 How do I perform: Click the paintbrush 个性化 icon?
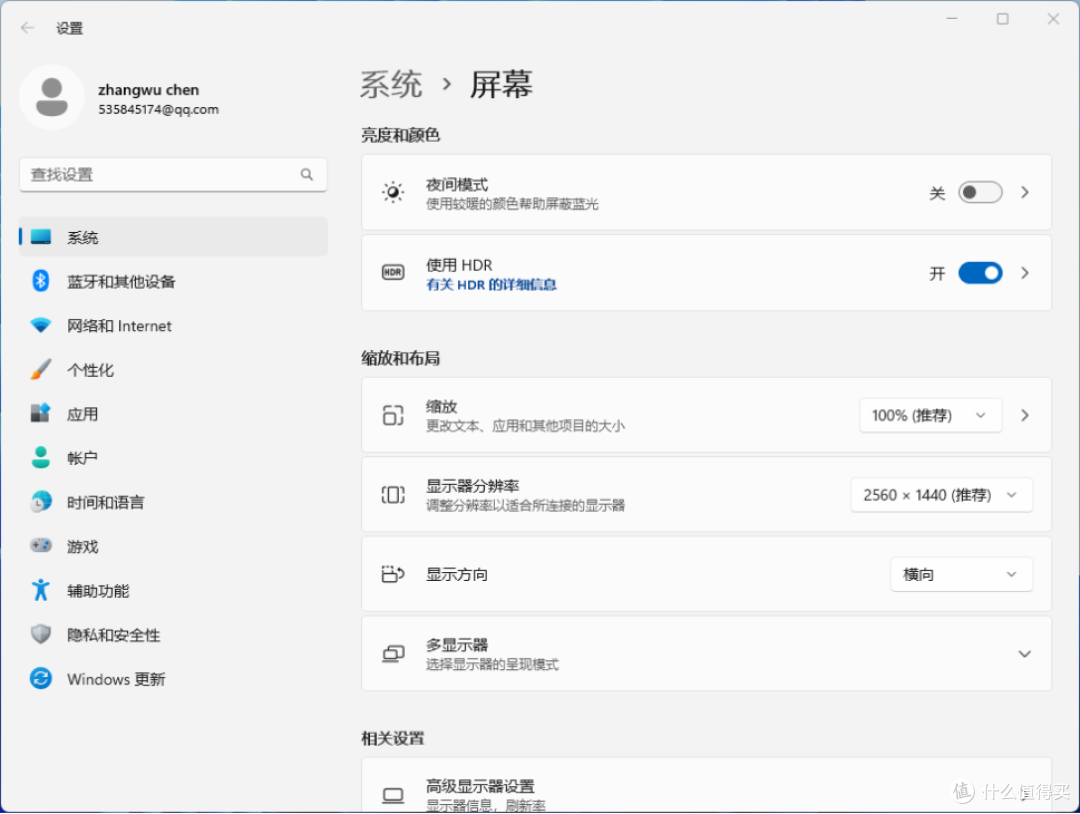pyautogui.click(x=41, y=369)
